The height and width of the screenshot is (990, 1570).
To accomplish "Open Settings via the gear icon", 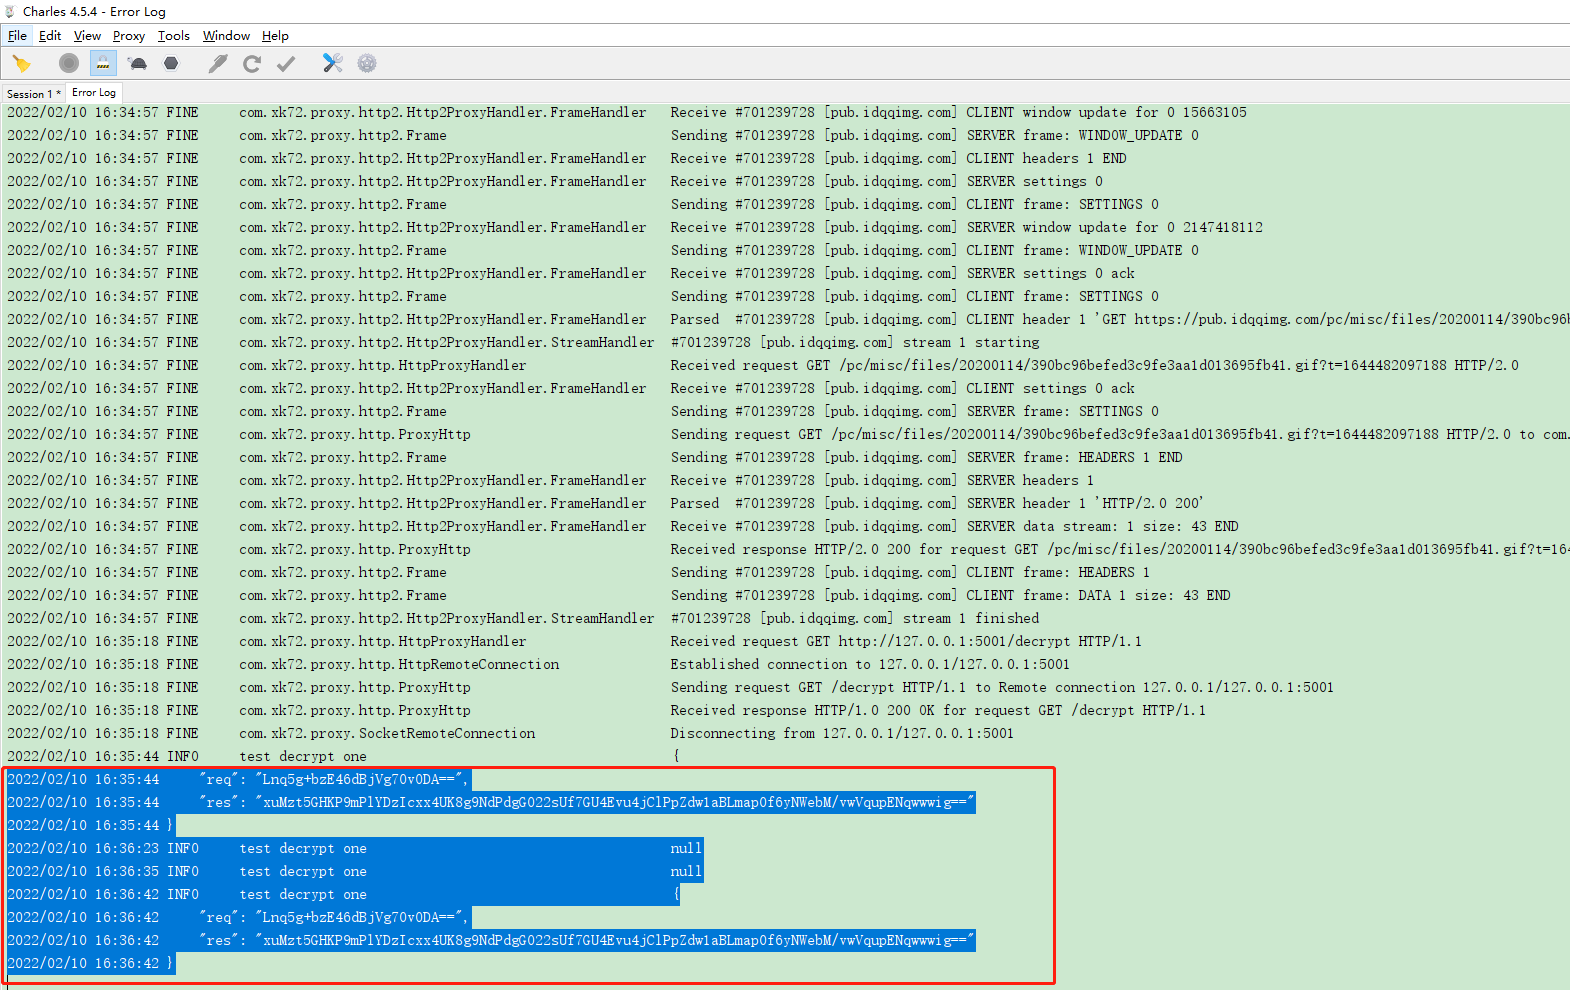I will [367, 64].
